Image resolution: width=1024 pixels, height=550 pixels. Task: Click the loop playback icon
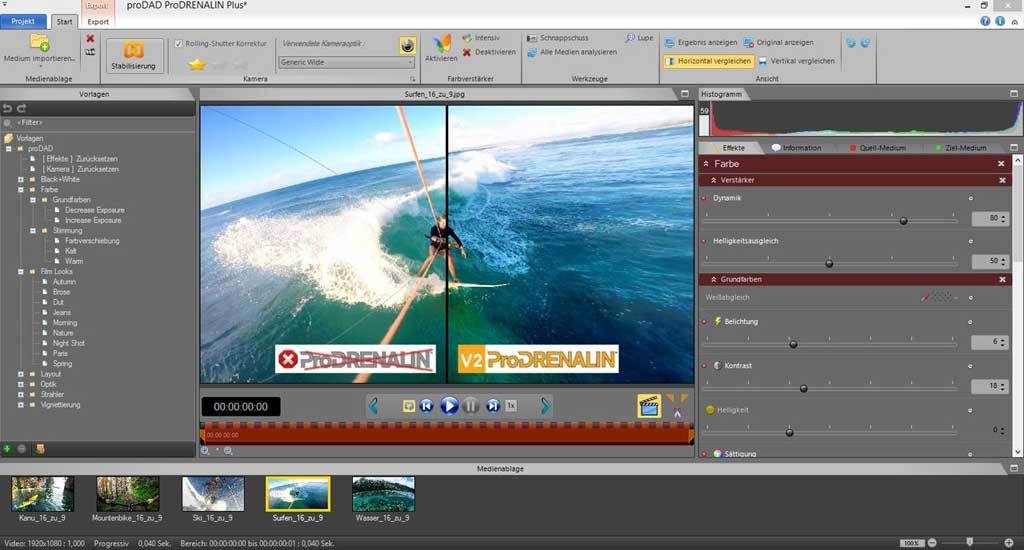point(408,406)
